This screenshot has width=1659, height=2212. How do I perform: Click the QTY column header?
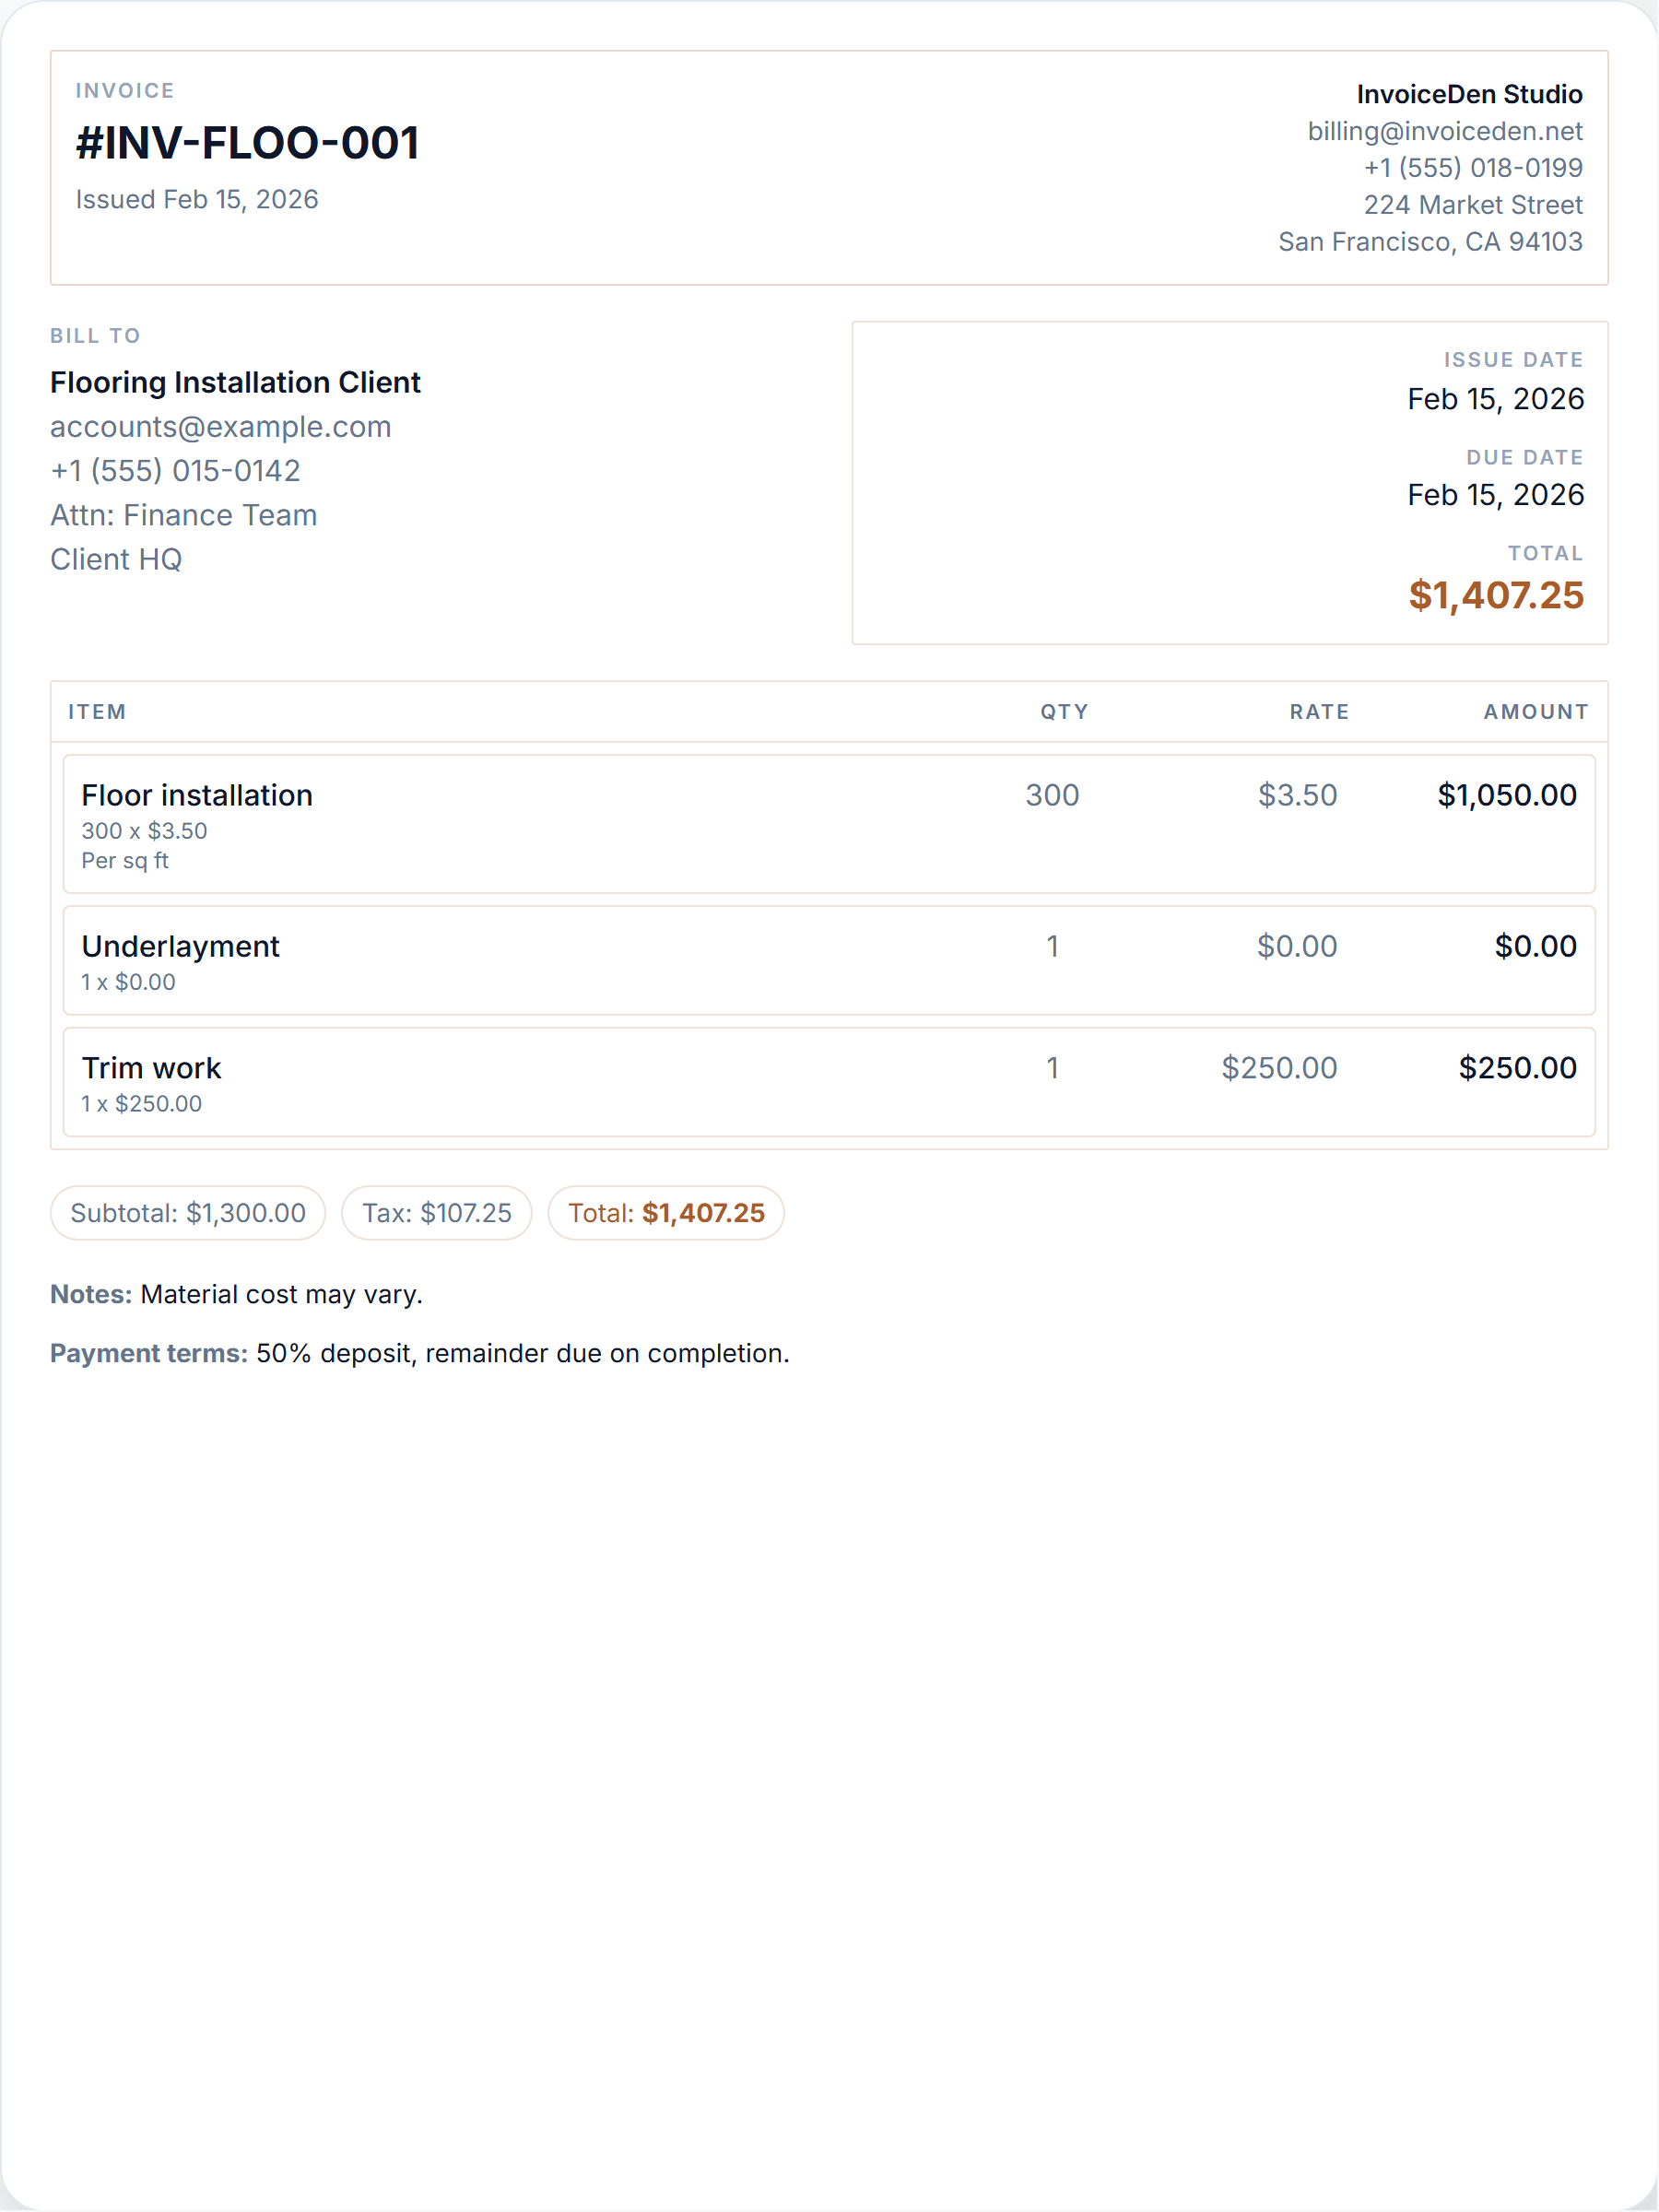1064,712
